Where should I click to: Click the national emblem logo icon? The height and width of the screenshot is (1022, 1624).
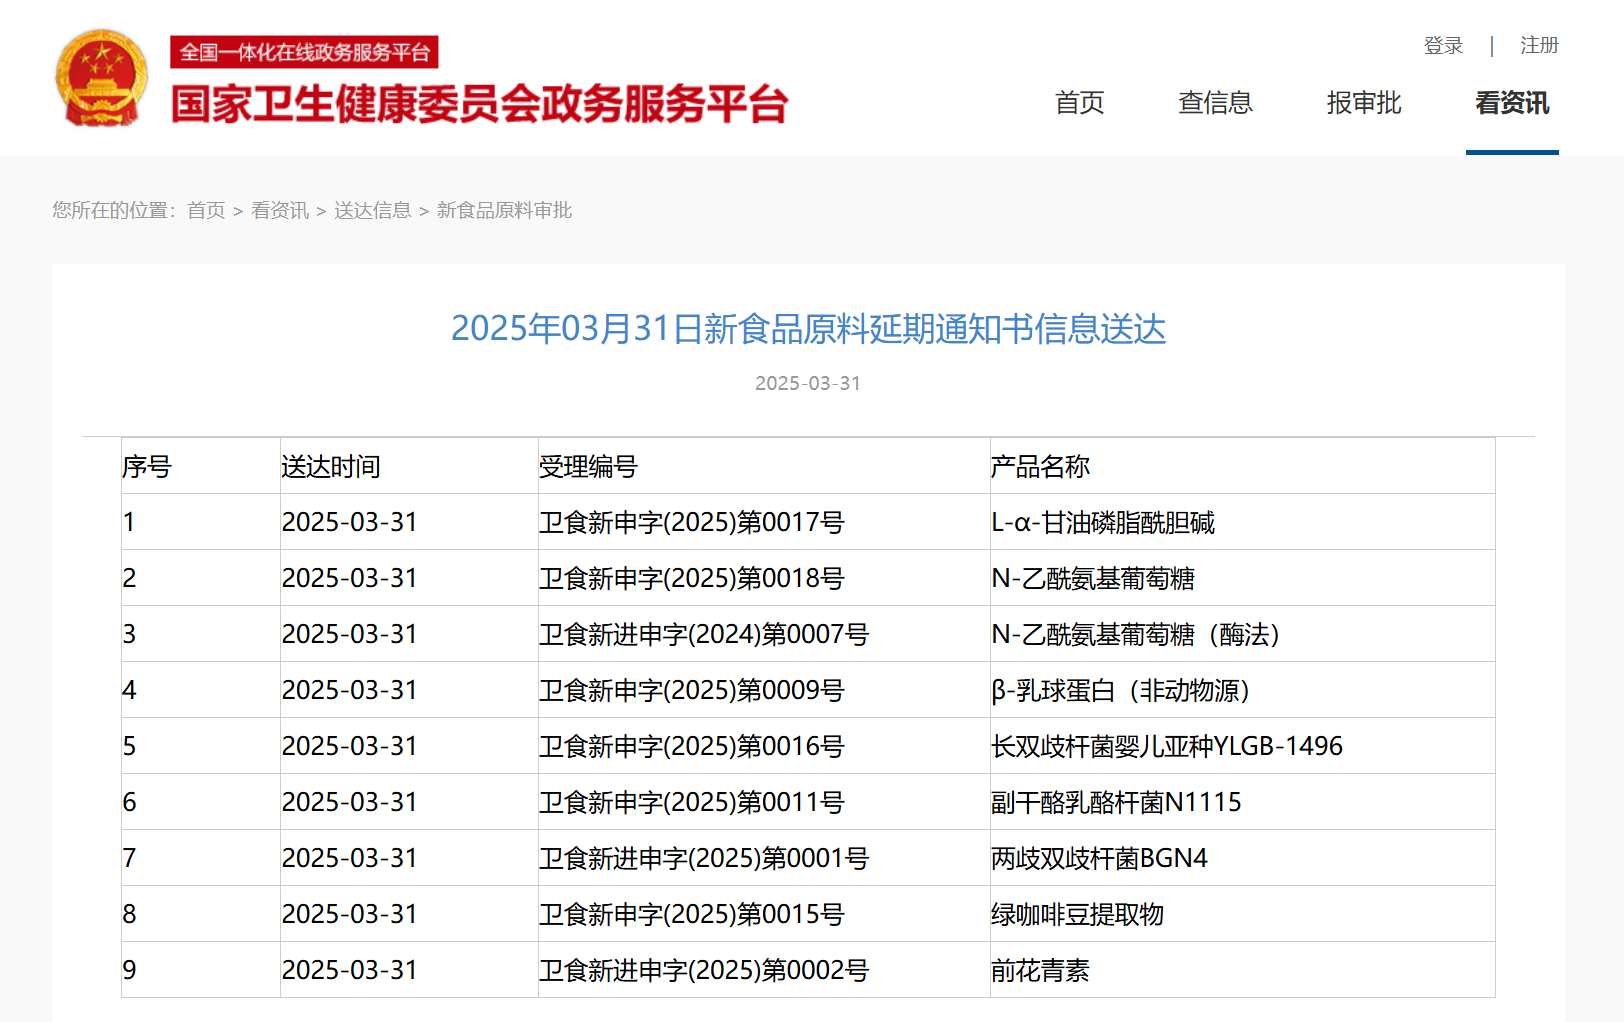point(101,78)
